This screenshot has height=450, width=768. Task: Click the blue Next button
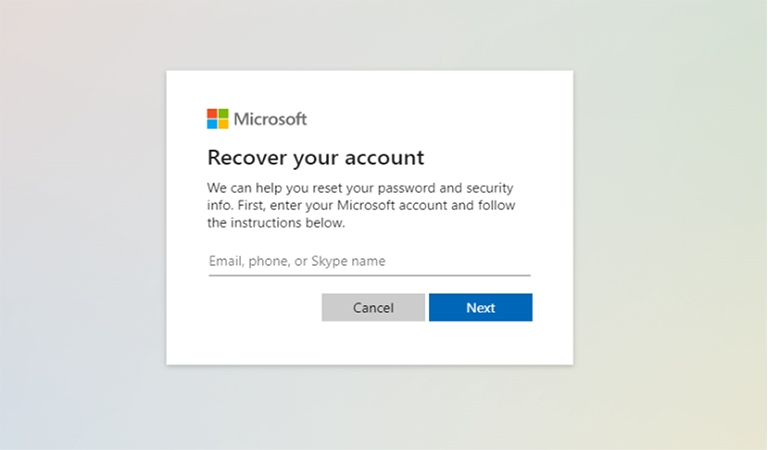pos(480,308)
